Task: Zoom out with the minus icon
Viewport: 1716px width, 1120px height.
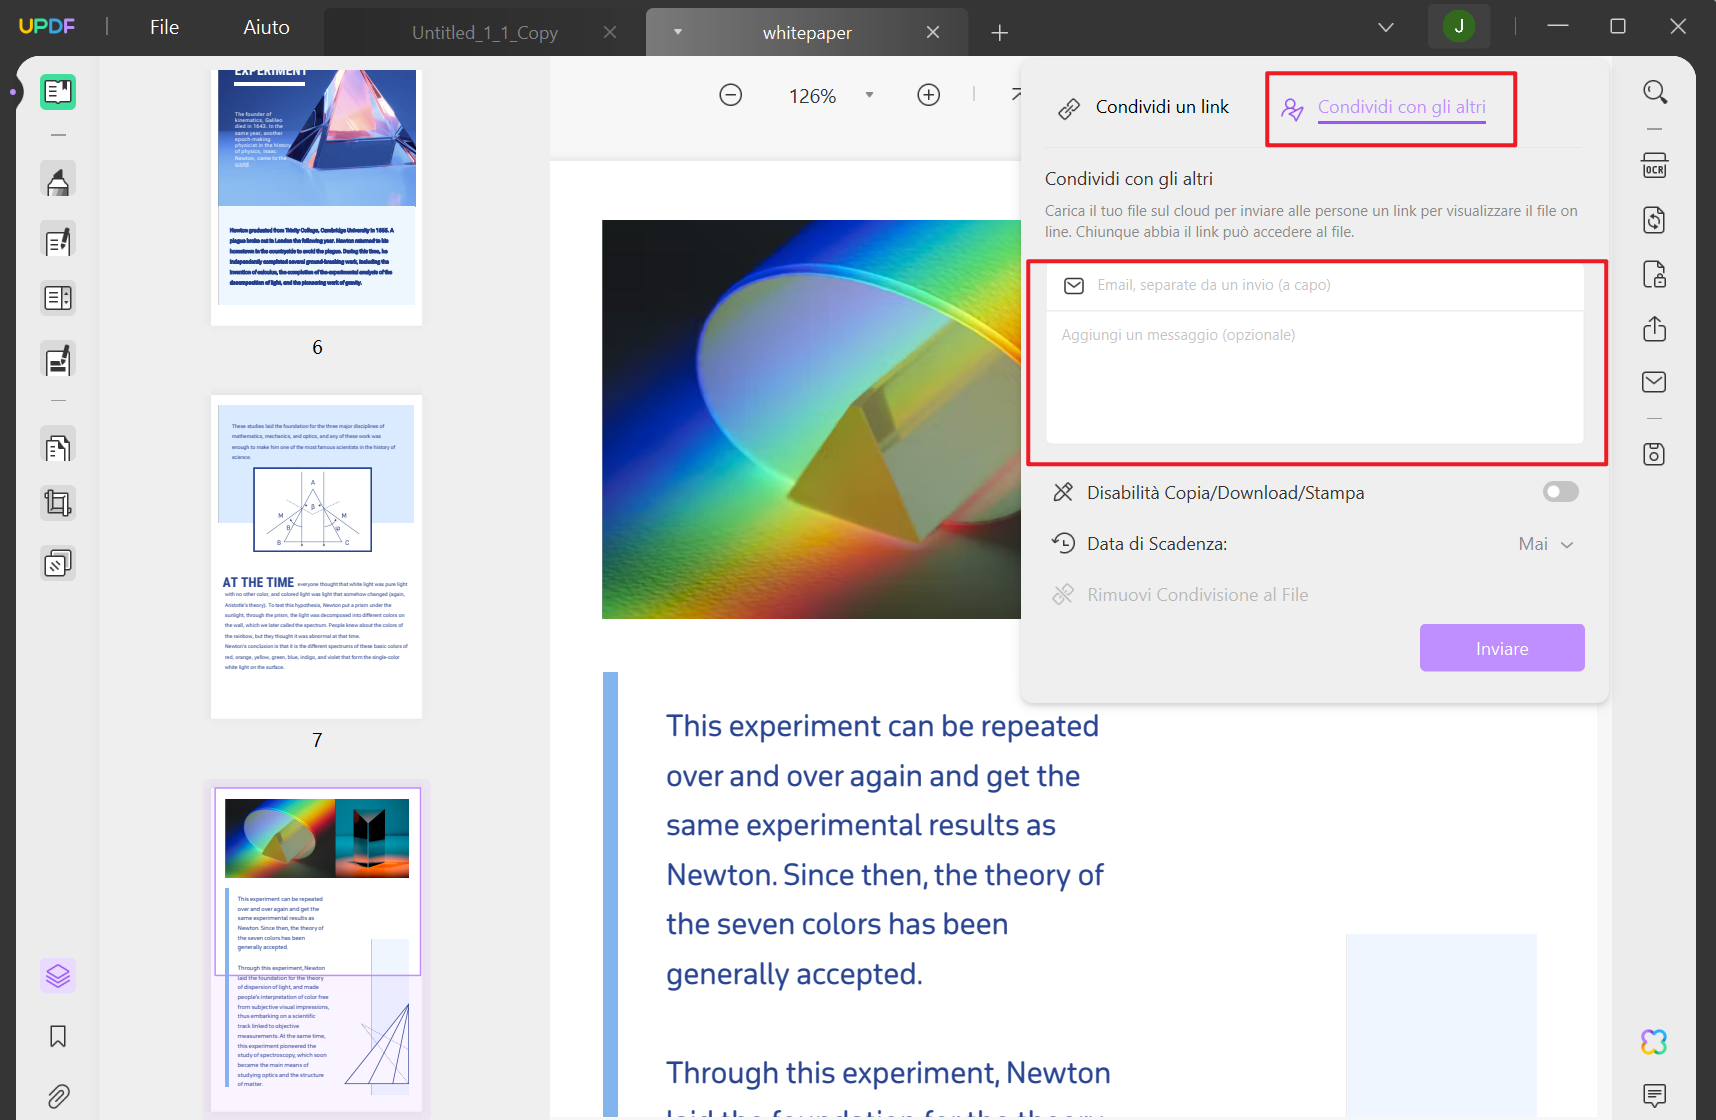Action: click(x=731, y=95)
